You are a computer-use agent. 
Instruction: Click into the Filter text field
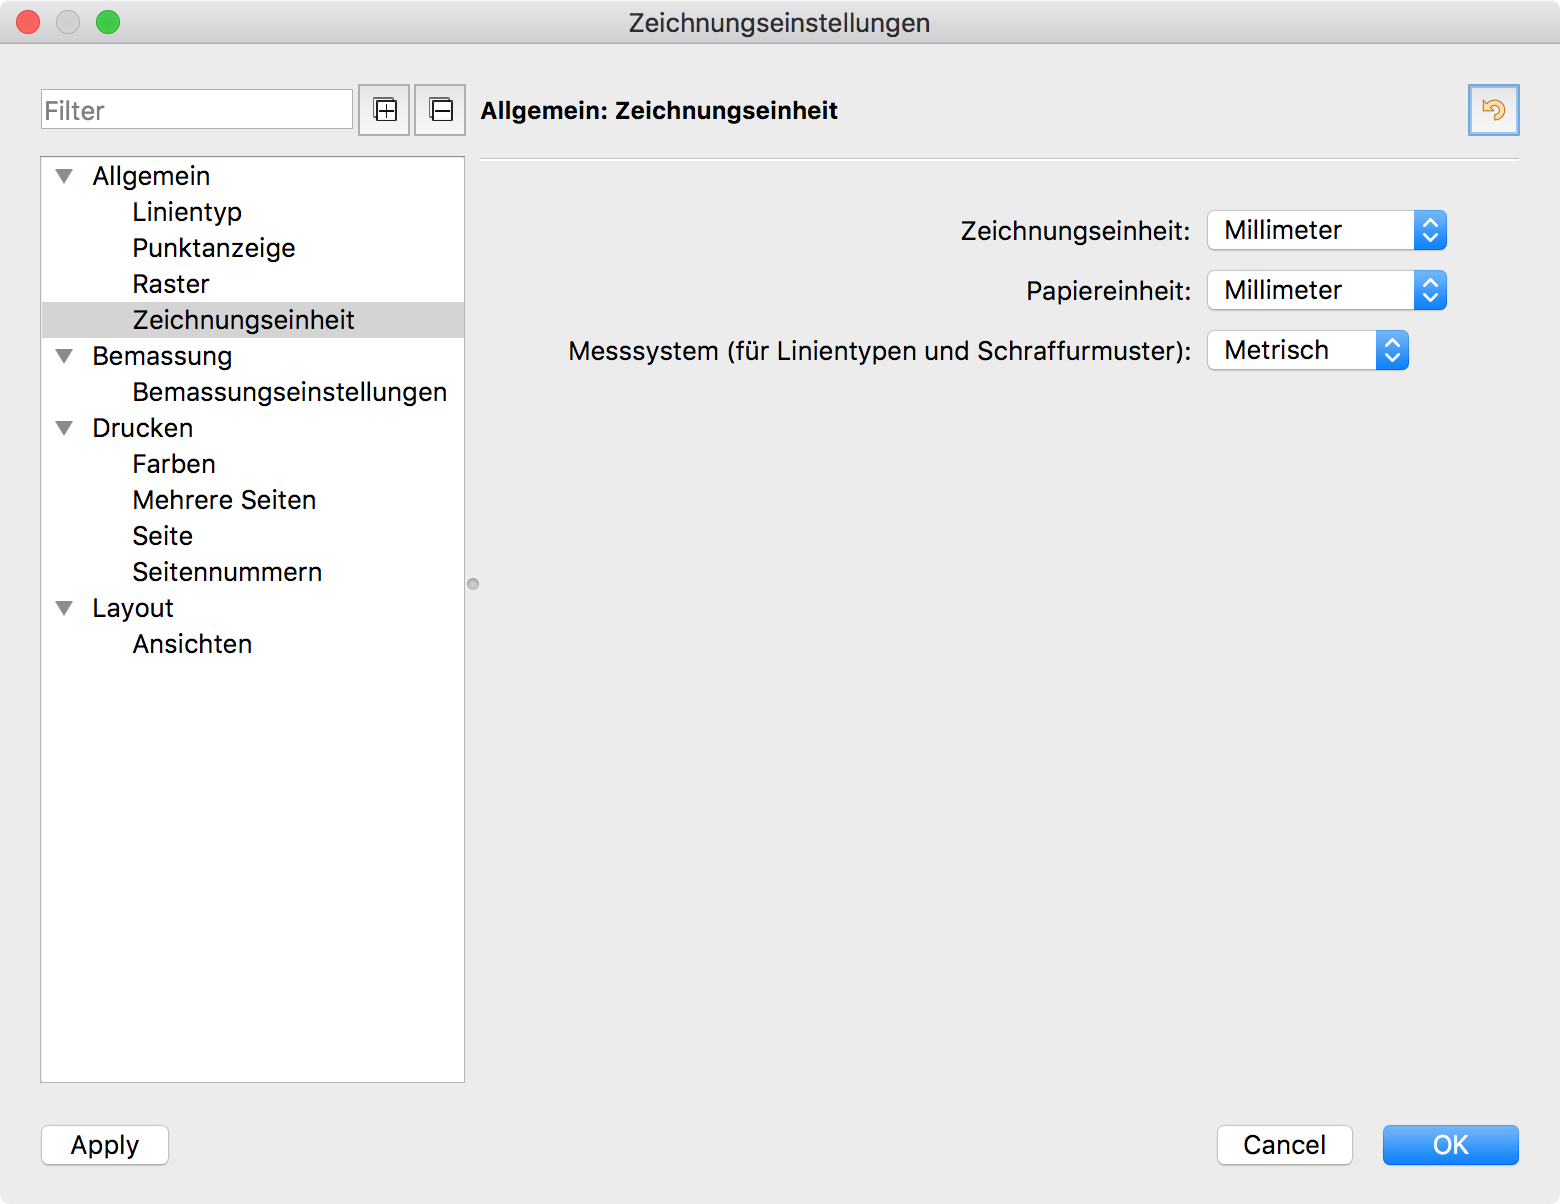pyautogui.click(x=197, y=110)
